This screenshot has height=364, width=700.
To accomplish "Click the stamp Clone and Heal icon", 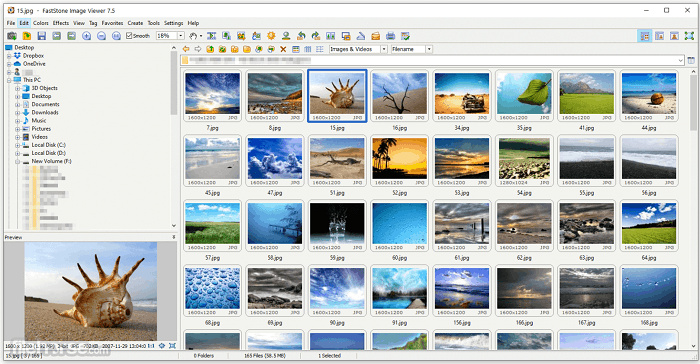I will [x=286, y=36].
